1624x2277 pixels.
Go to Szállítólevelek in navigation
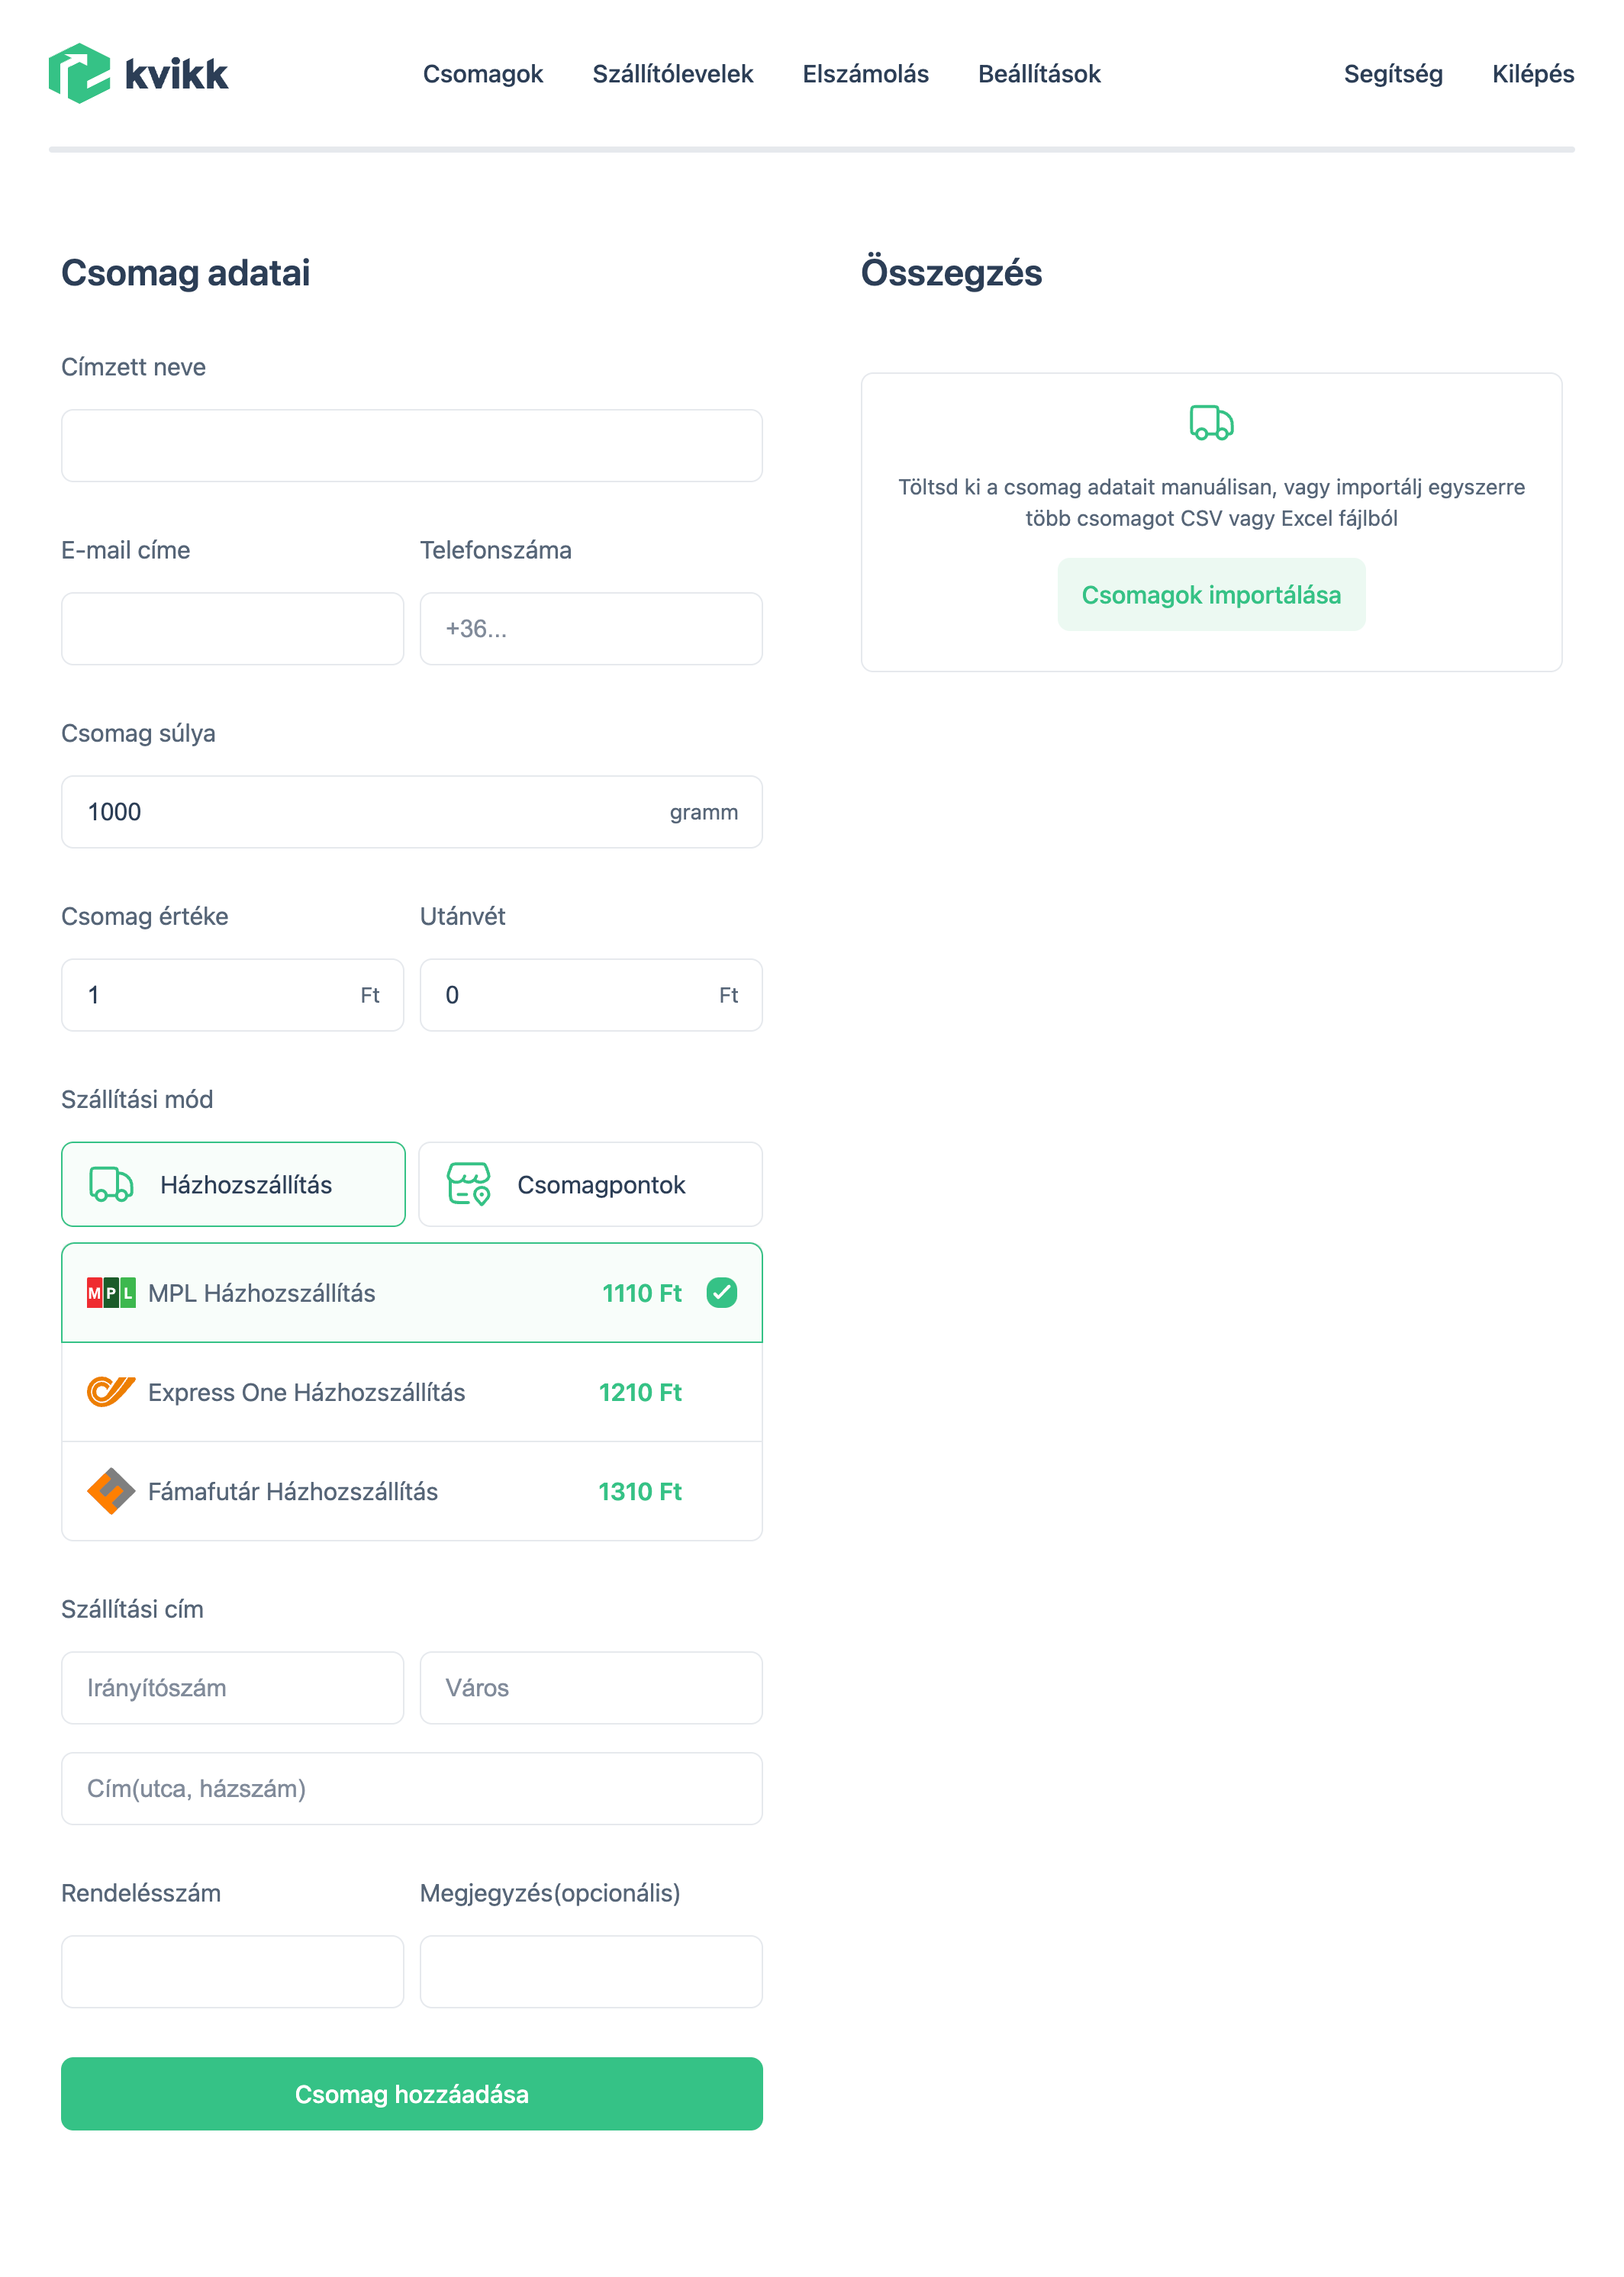point(672,74)
